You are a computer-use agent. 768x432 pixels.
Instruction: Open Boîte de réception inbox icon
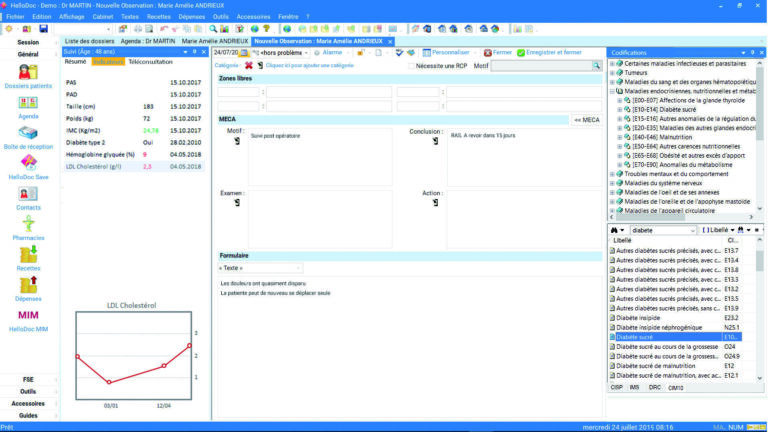point(28,135)
